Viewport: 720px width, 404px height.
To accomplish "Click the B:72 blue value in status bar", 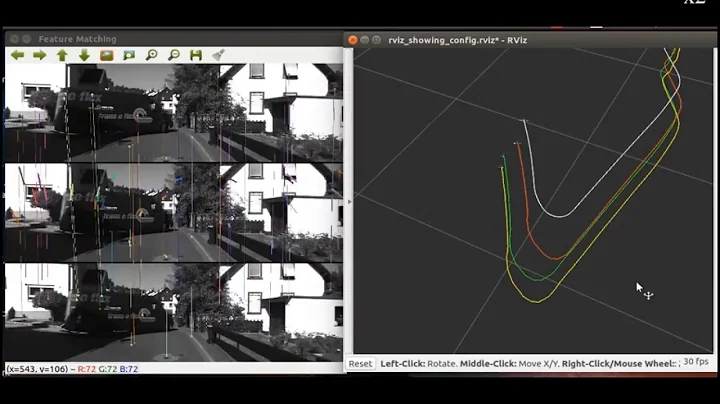I will pyautogui.click(x=129, y=369).
